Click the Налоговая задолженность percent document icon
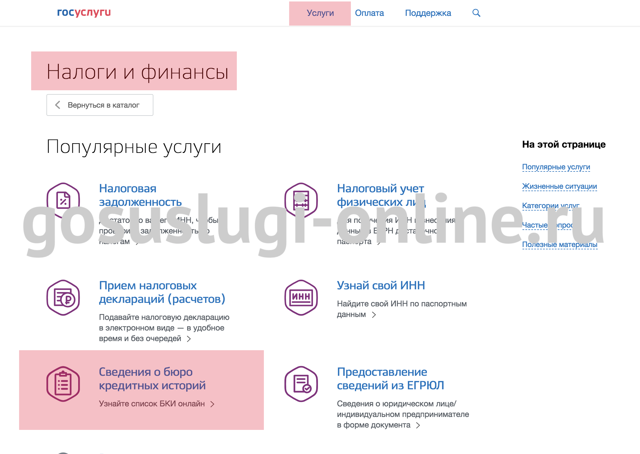This screenshot has width=640, height=454. point(63,200)
